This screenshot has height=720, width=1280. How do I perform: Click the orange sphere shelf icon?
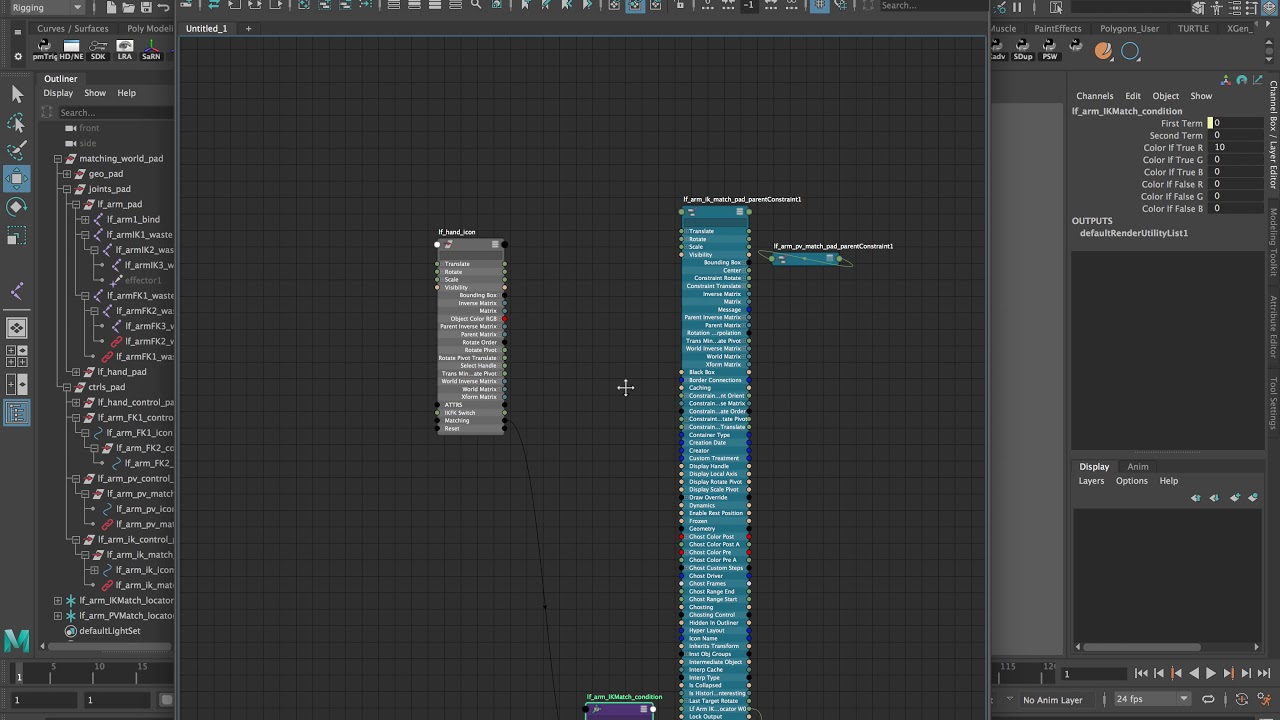1103,51
